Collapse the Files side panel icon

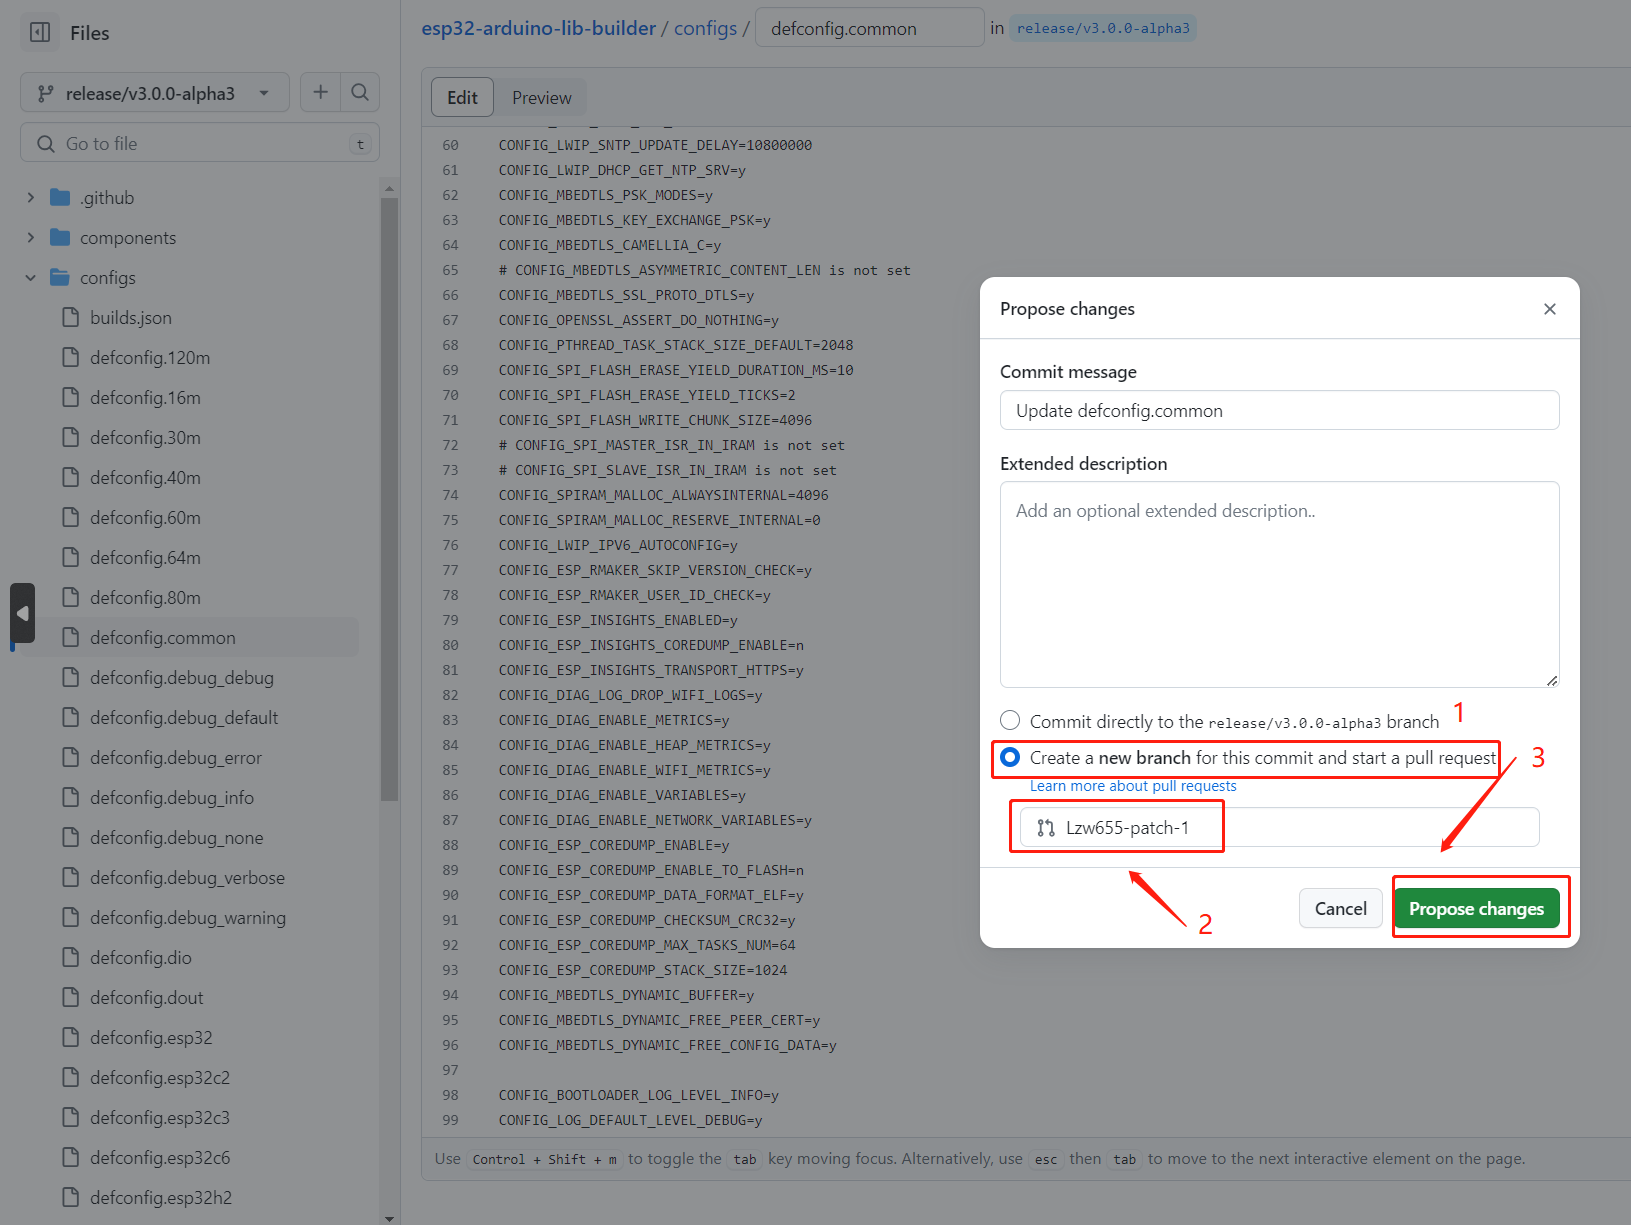click(40, 33)
